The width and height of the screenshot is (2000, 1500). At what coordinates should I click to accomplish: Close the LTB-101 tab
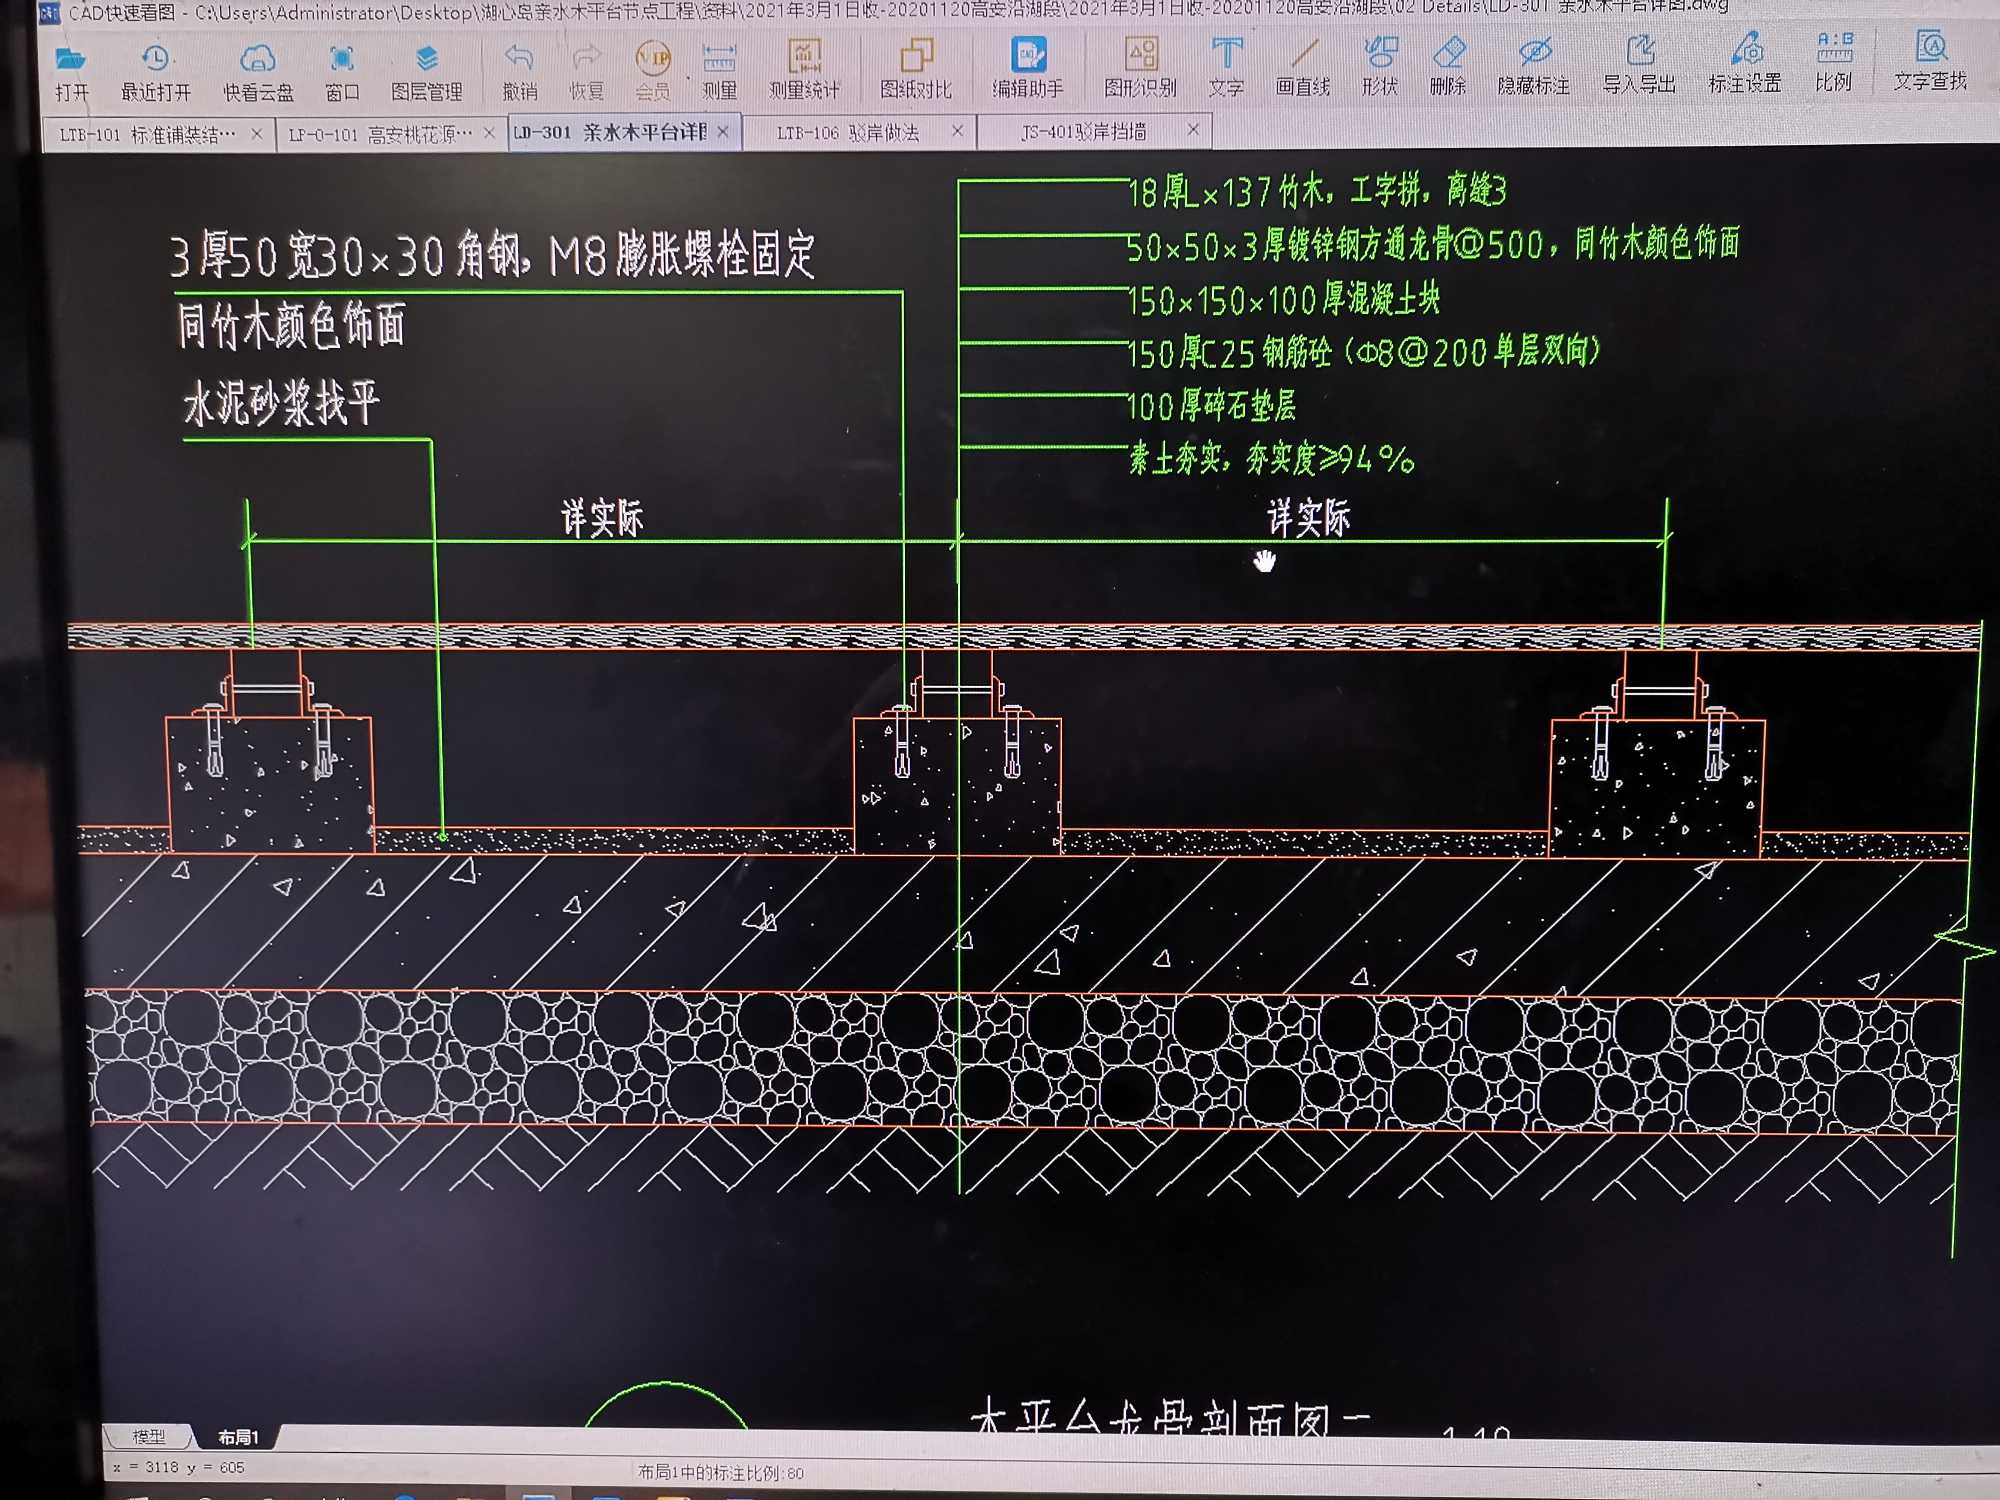pyautogui.click(x=257, y=133)
